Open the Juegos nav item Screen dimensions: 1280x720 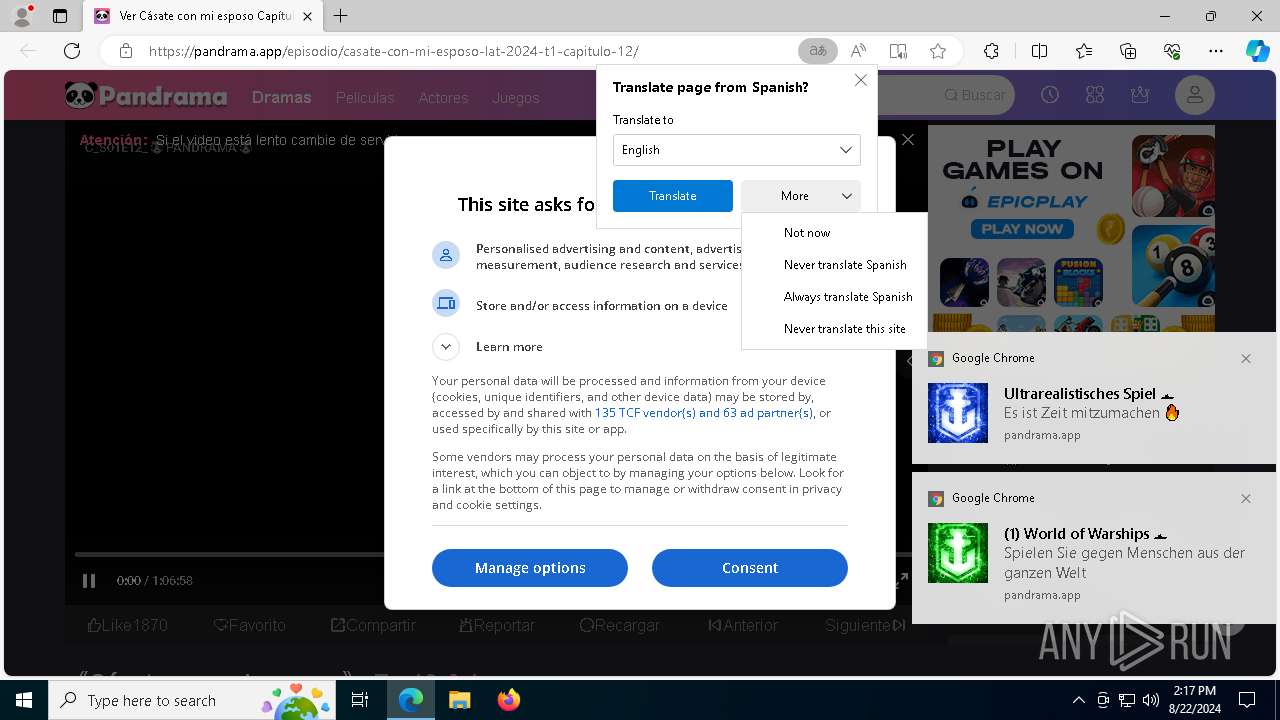tap(516, 97)
